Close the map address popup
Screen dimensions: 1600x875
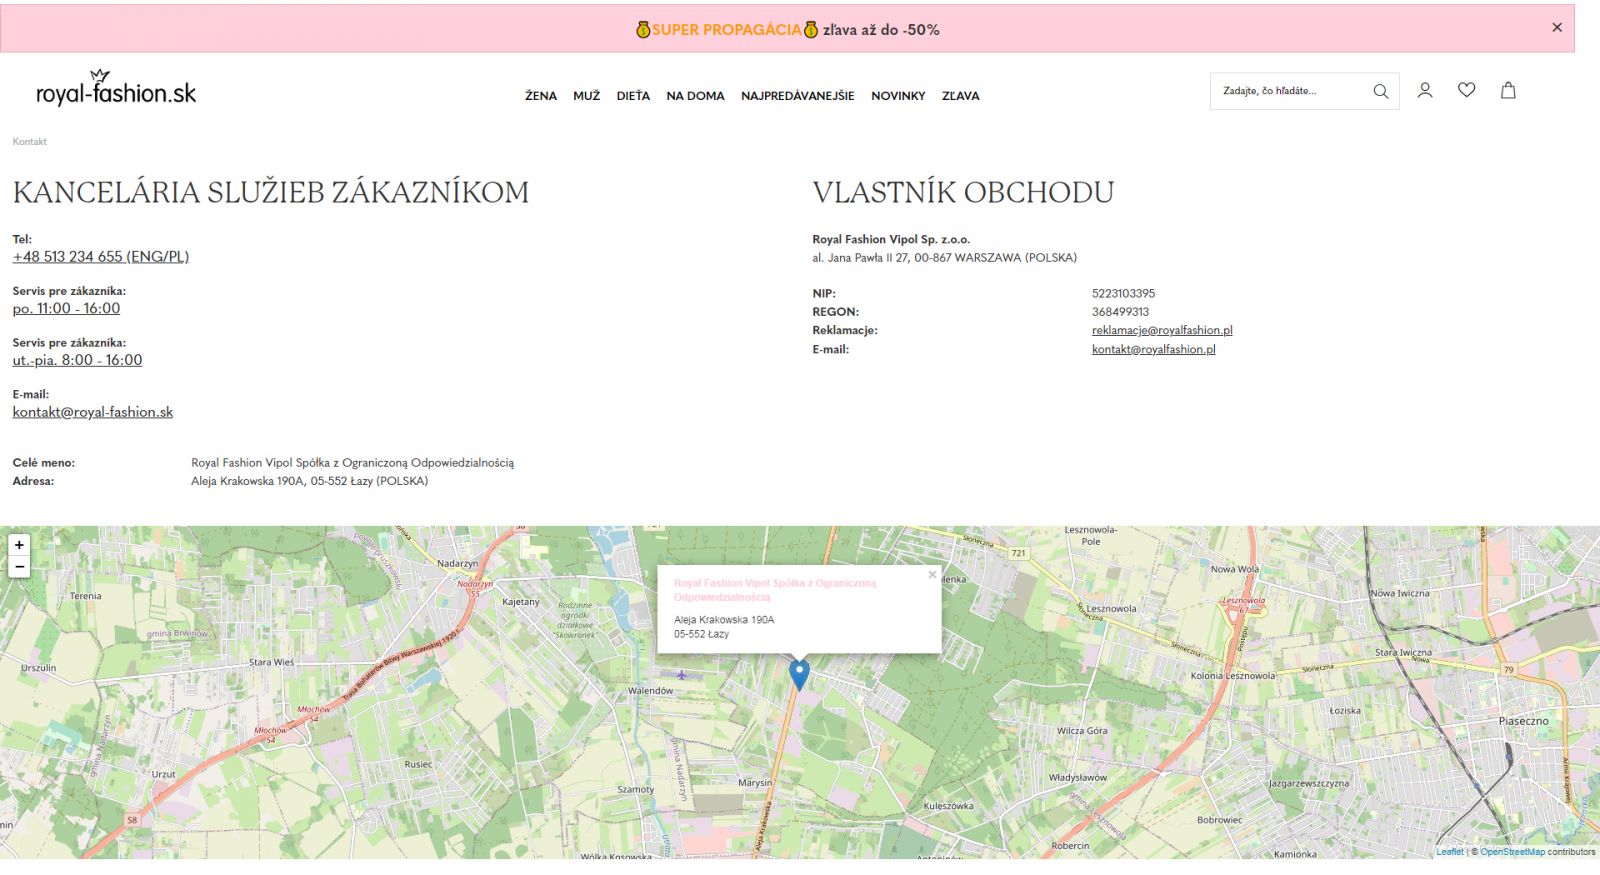click(x=932, y=575)
